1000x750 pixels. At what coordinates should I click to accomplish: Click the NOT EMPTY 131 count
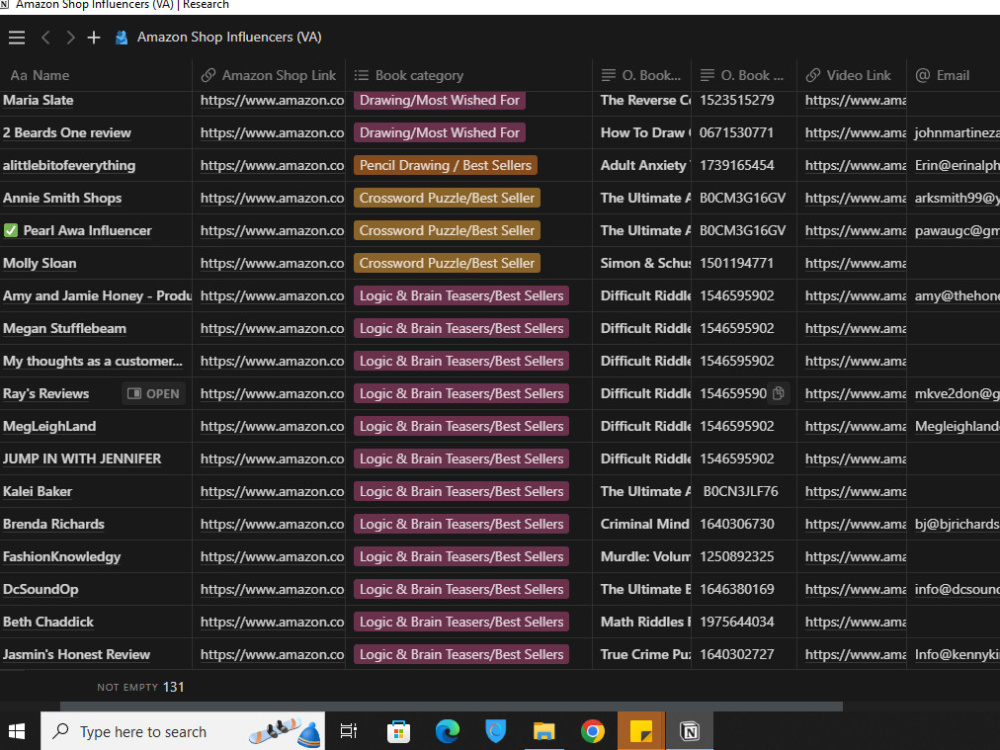pos(140,687)
